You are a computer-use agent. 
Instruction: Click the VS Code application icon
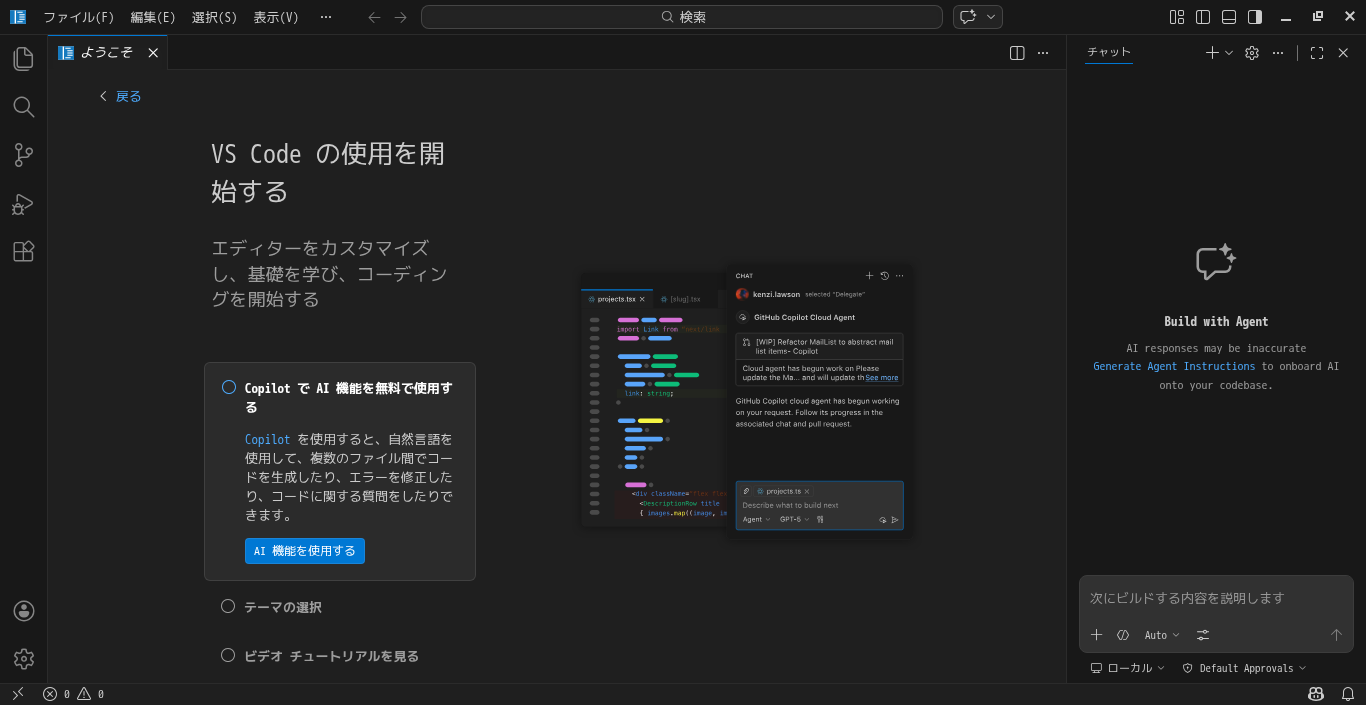(x=18, y=17)
